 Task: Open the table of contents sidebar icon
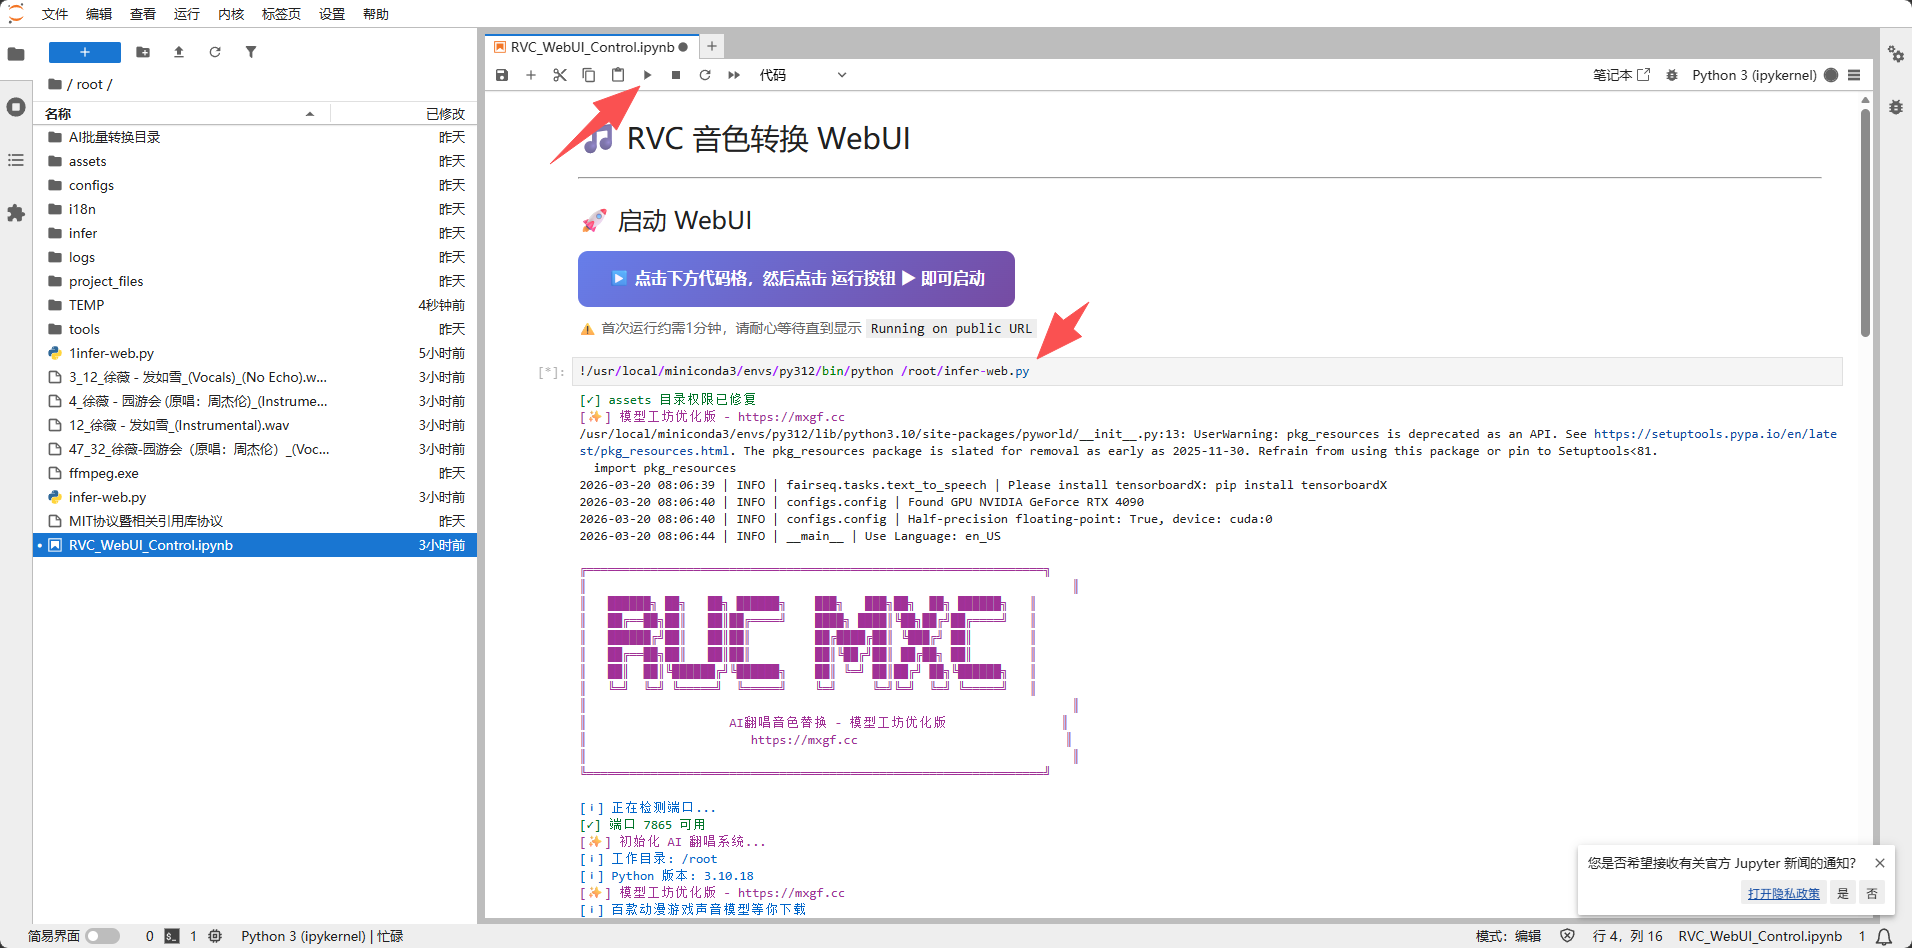click(16, 160)
